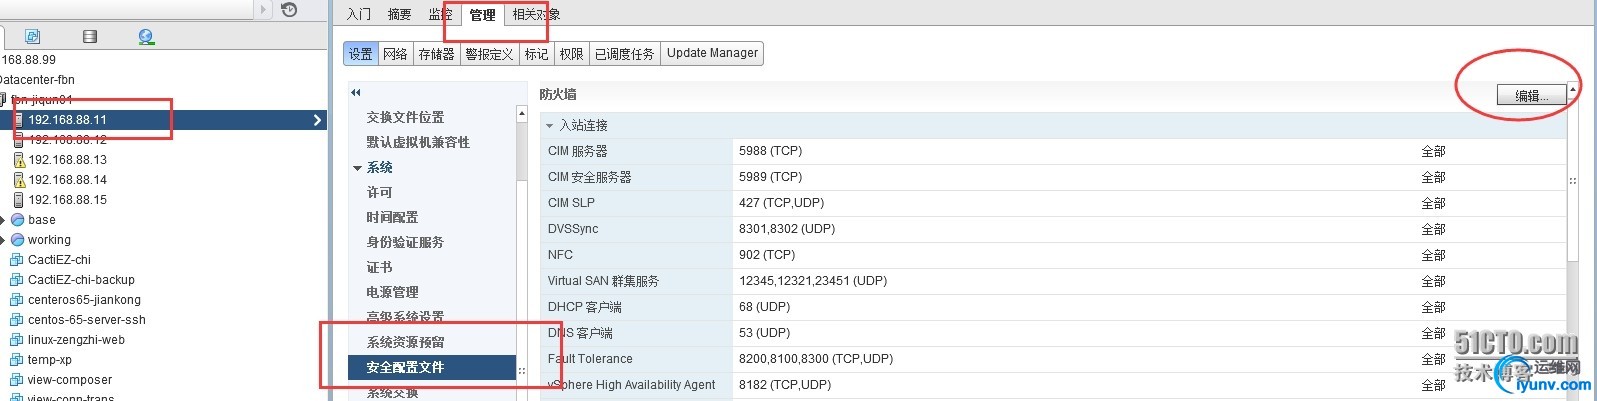The width and height of the screenshot is (1597, 401).
Task: Expand the working resource pool
Action: point(3,240)
